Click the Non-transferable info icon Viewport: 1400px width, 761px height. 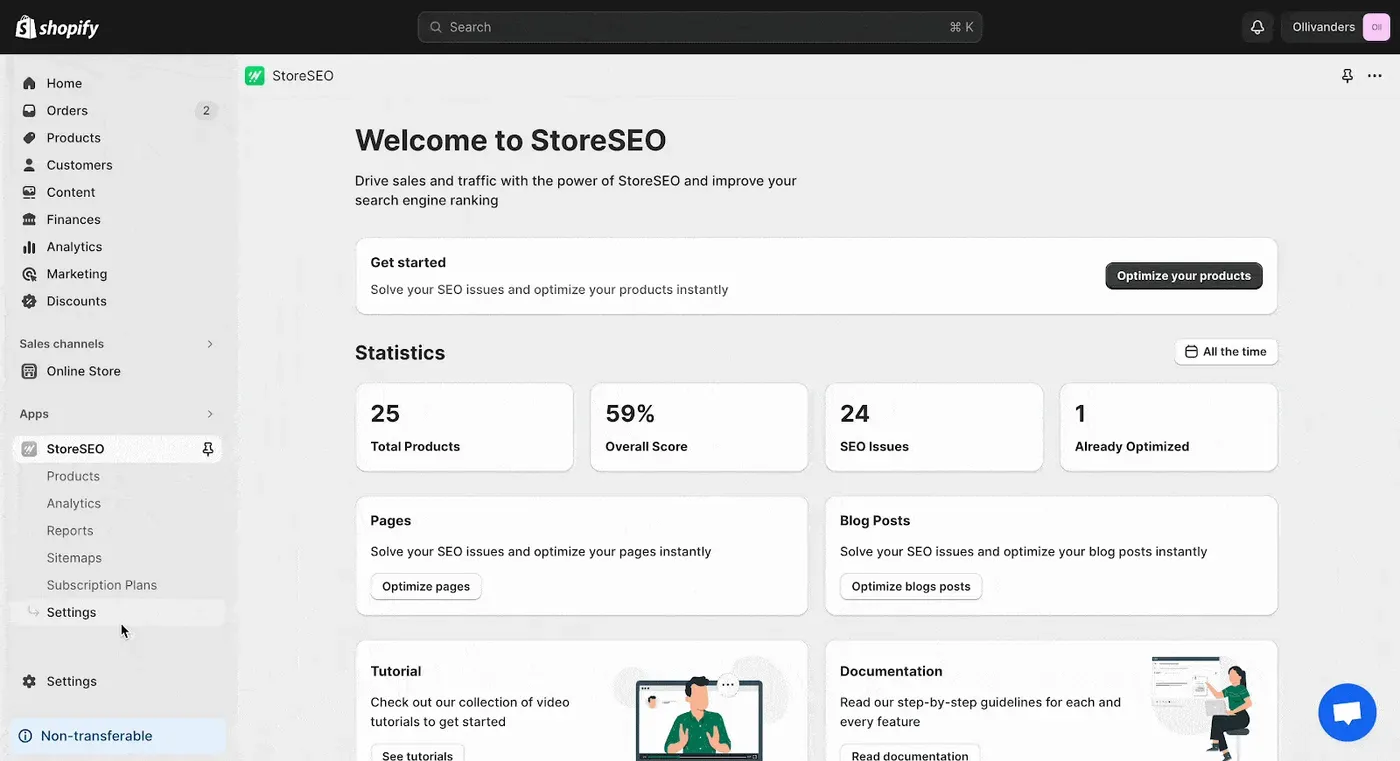26,736
